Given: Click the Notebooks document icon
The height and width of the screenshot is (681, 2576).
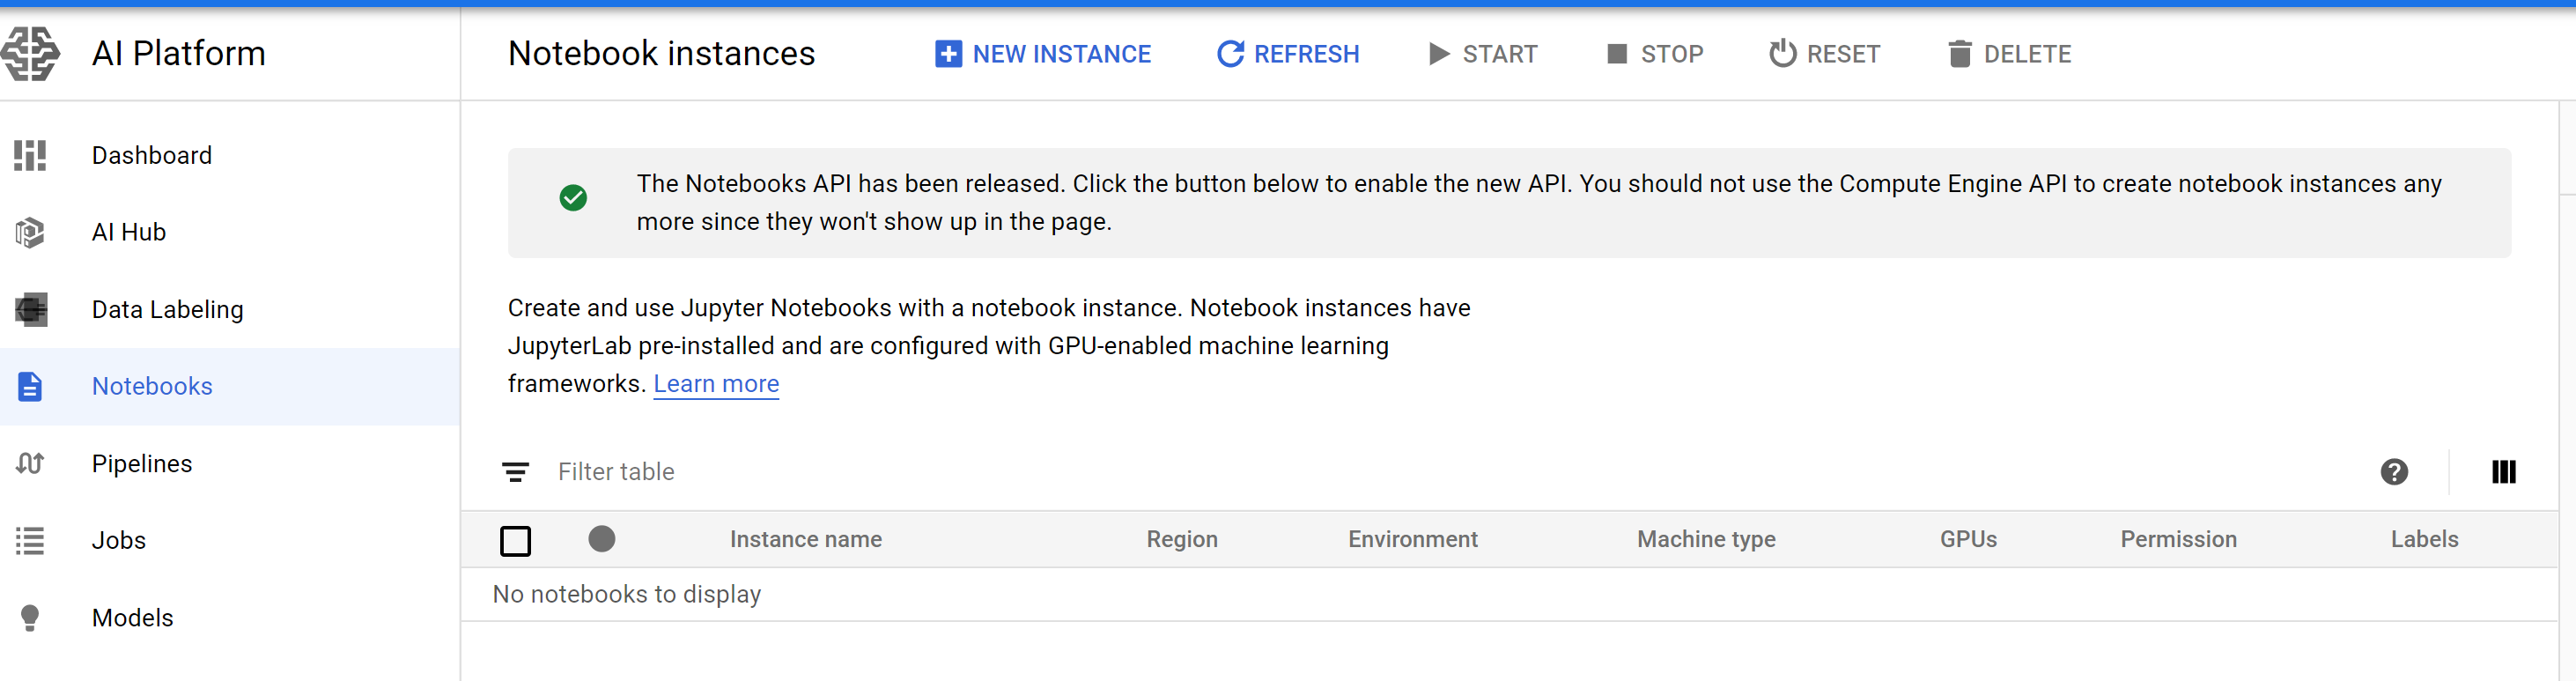Looking at the screenshot, I should (x=30, y=387).
